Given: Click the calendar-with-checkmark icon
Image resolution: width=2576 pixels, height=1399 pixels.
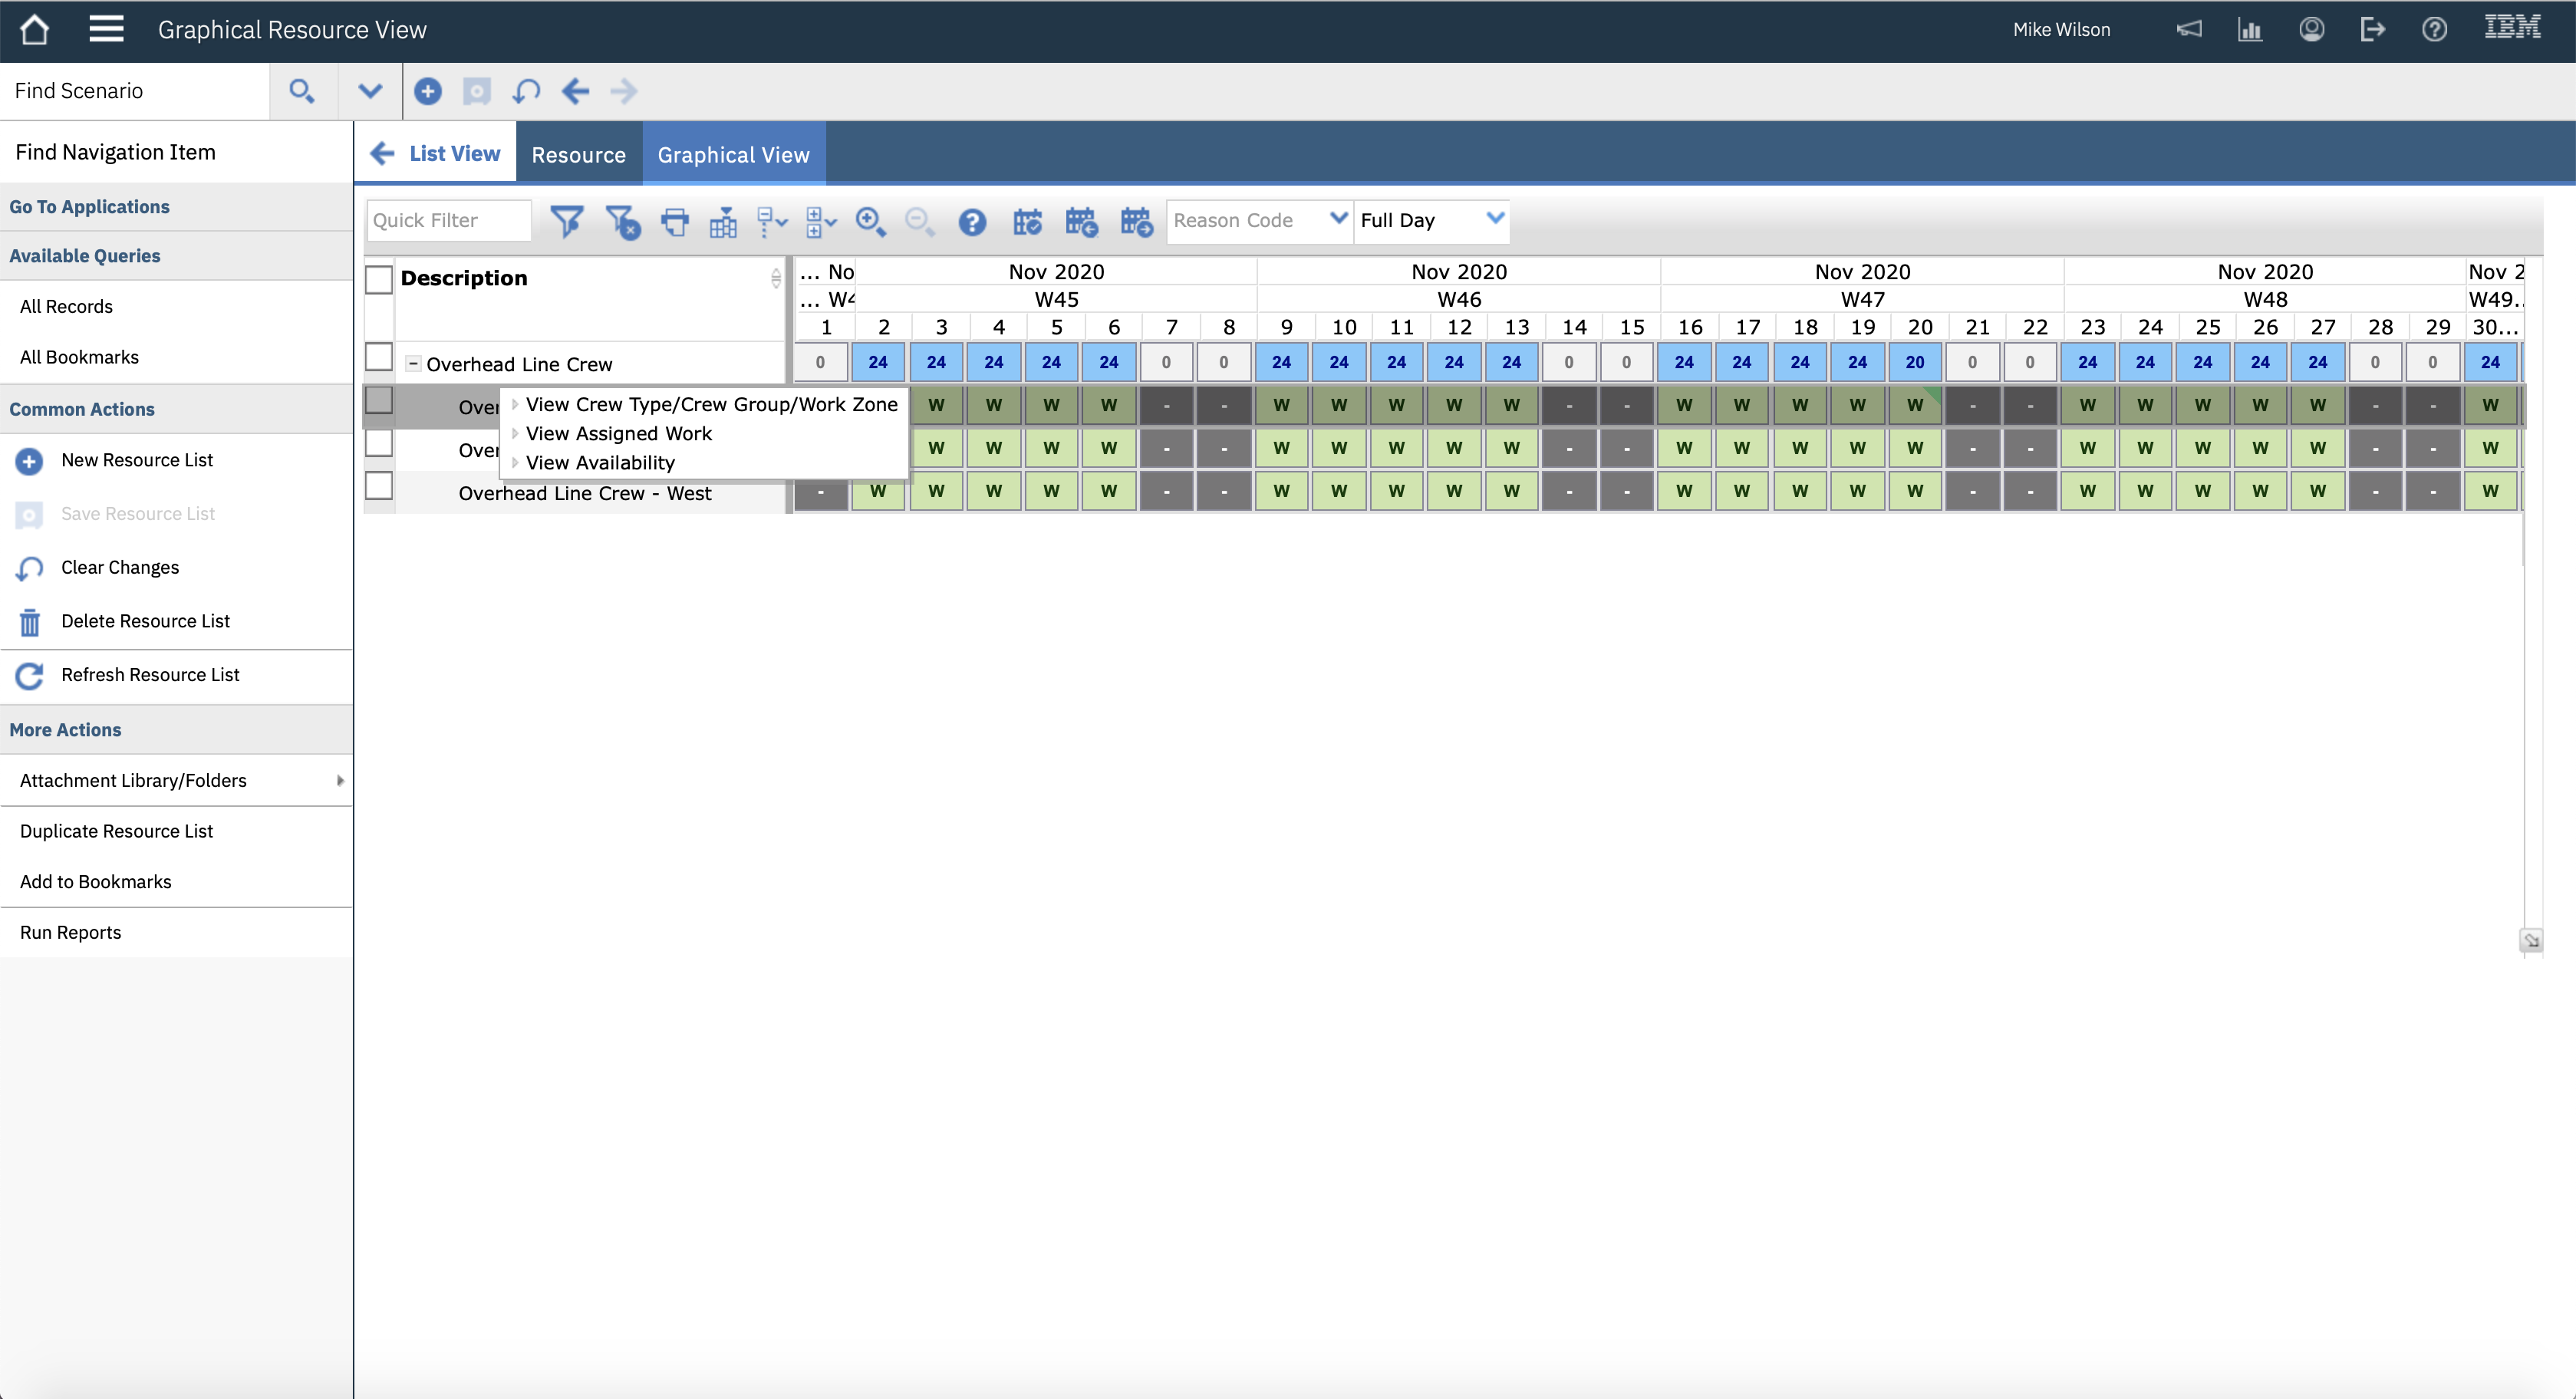Looking at the screenshot, I should tap(1027, 221).
